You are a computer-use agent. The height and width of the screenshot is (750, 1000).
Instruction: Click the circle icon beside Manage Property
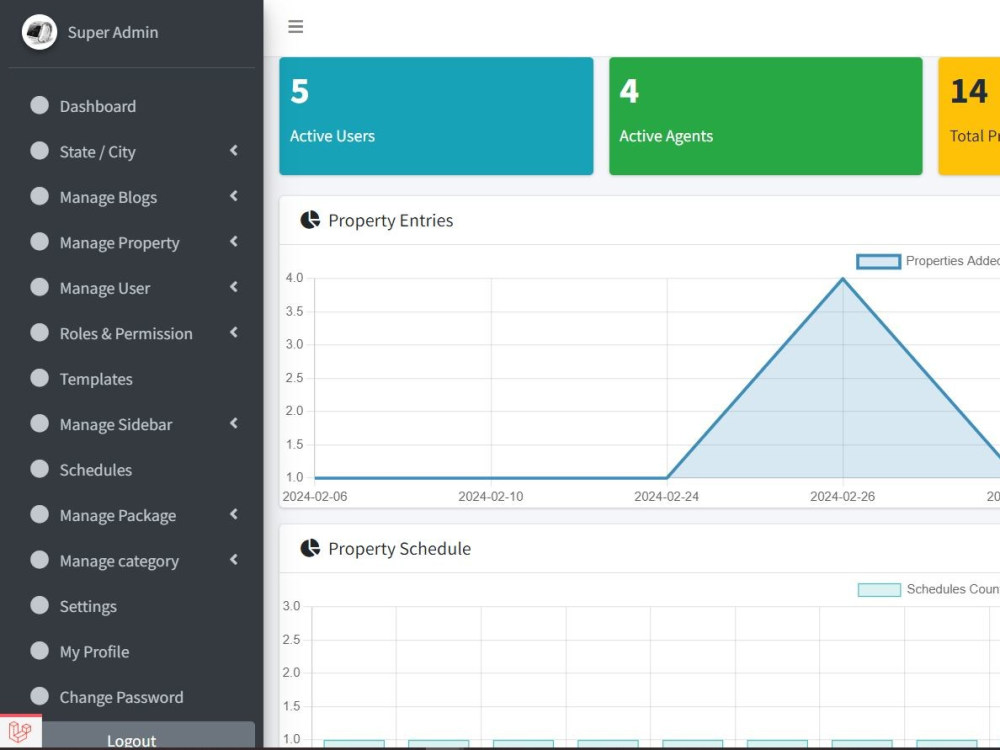(x=40, y=242)
